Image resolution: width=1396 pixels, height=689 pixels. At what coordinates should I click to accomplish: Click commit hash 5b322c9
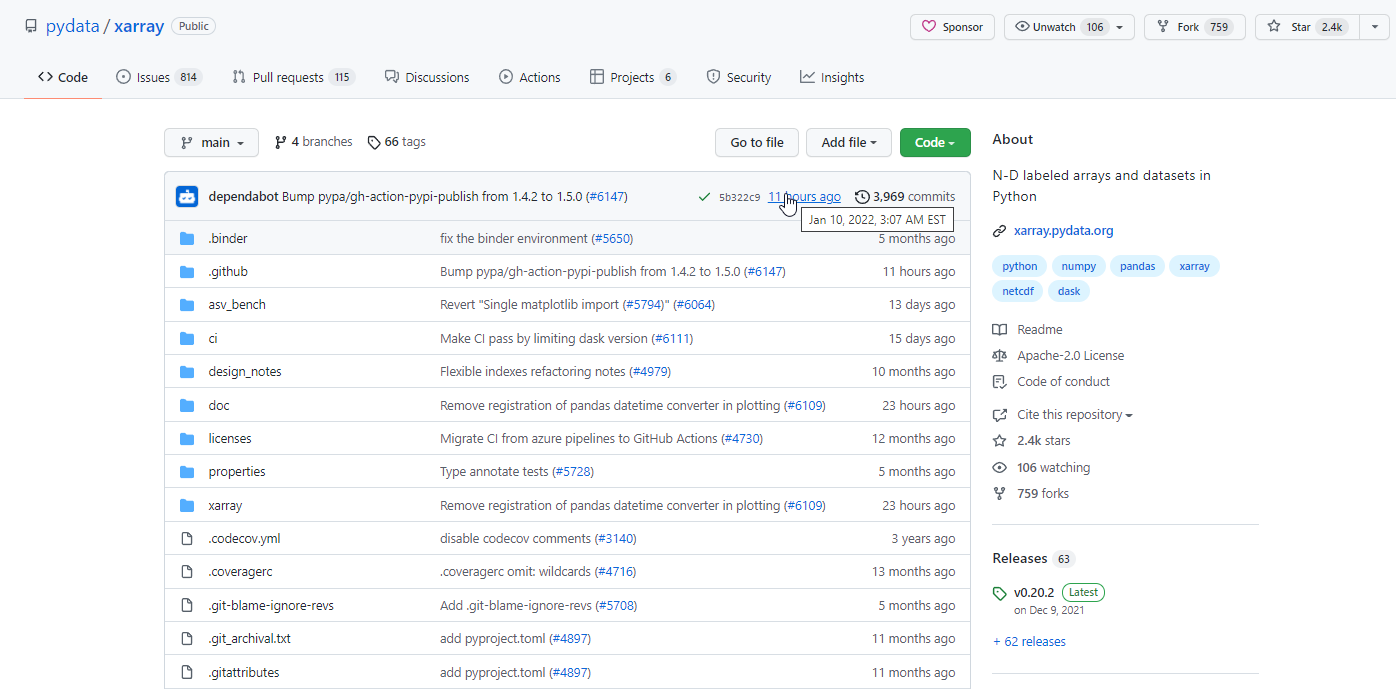pyautogui.click(x=738, y=196)
